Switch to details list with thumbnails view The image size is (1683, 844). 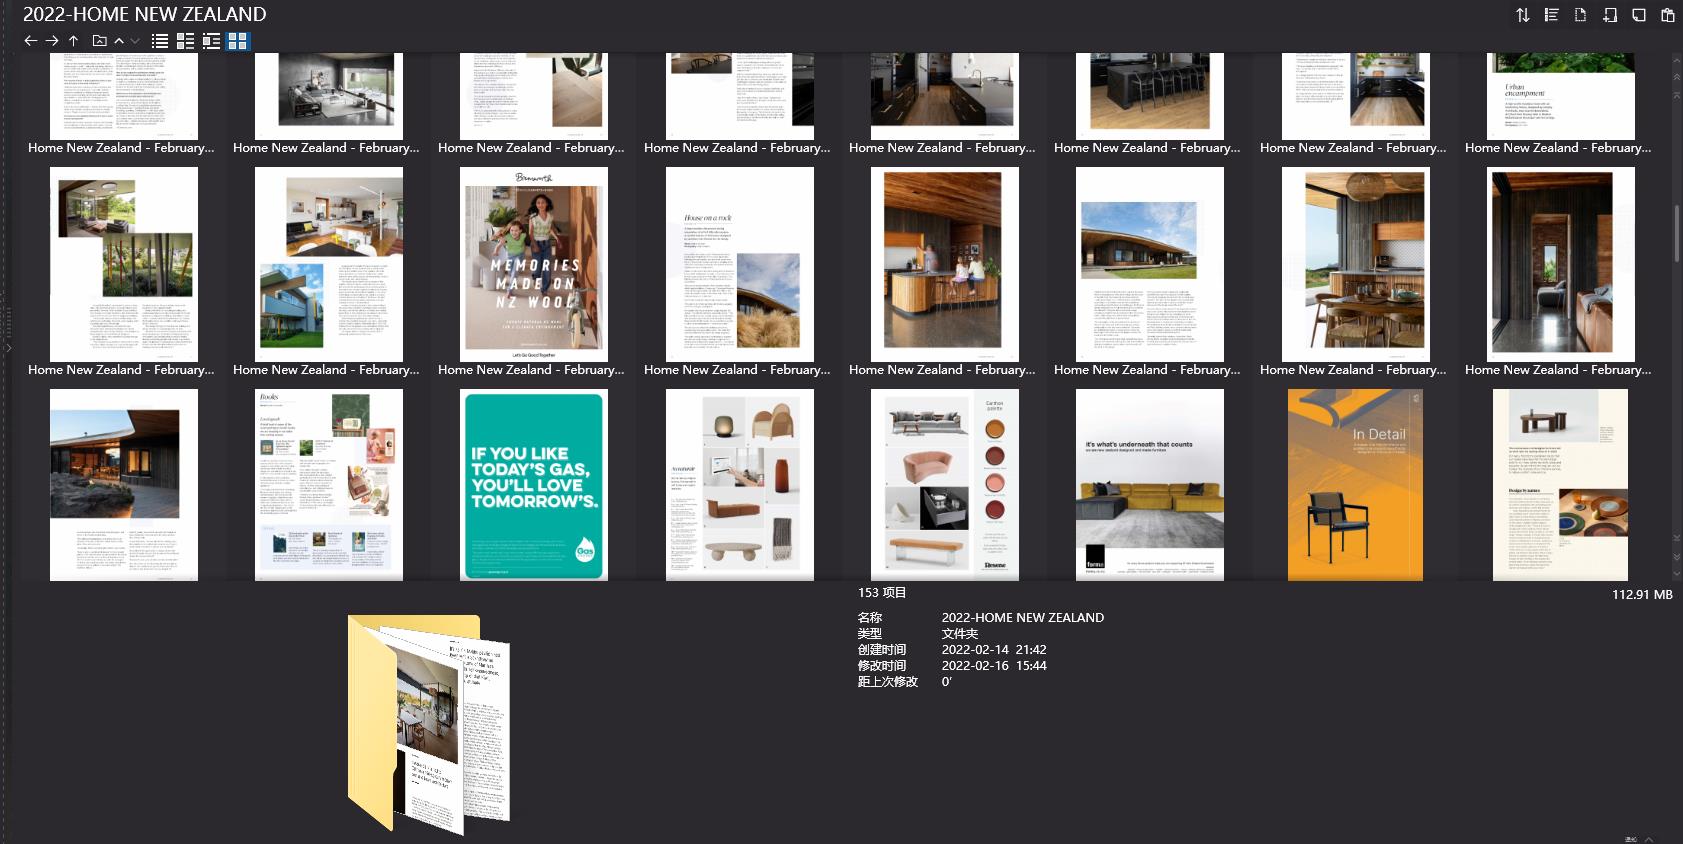[x=185, y=41]
